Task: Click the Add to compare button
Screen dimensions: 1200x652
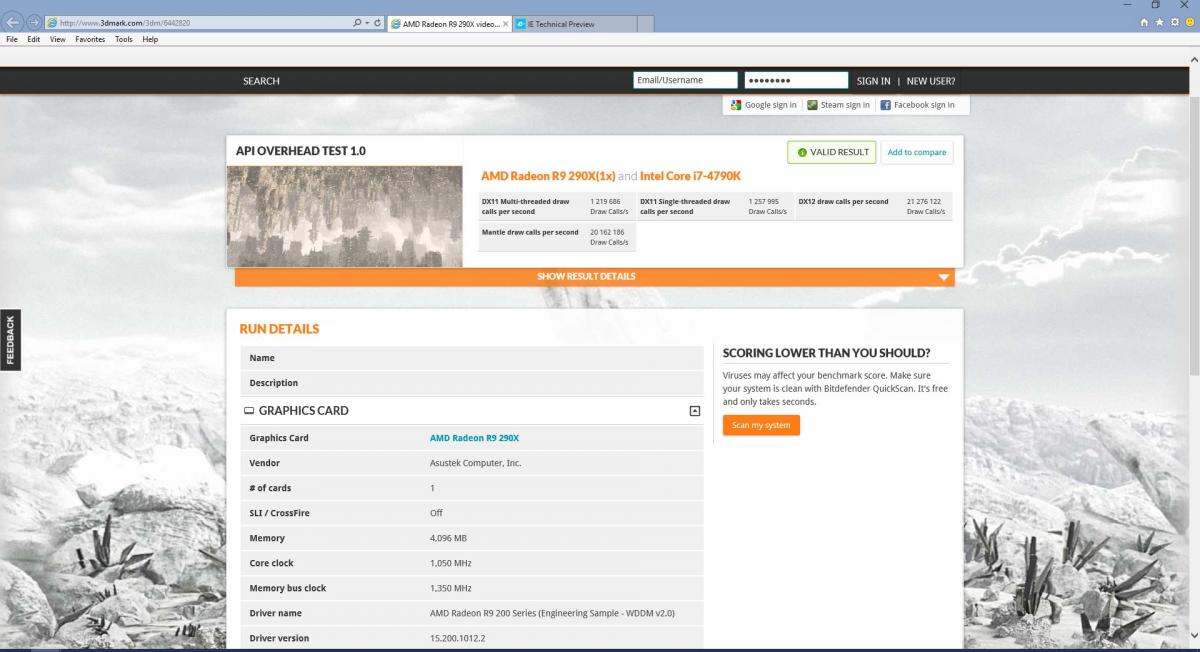Action: [917, 152]
